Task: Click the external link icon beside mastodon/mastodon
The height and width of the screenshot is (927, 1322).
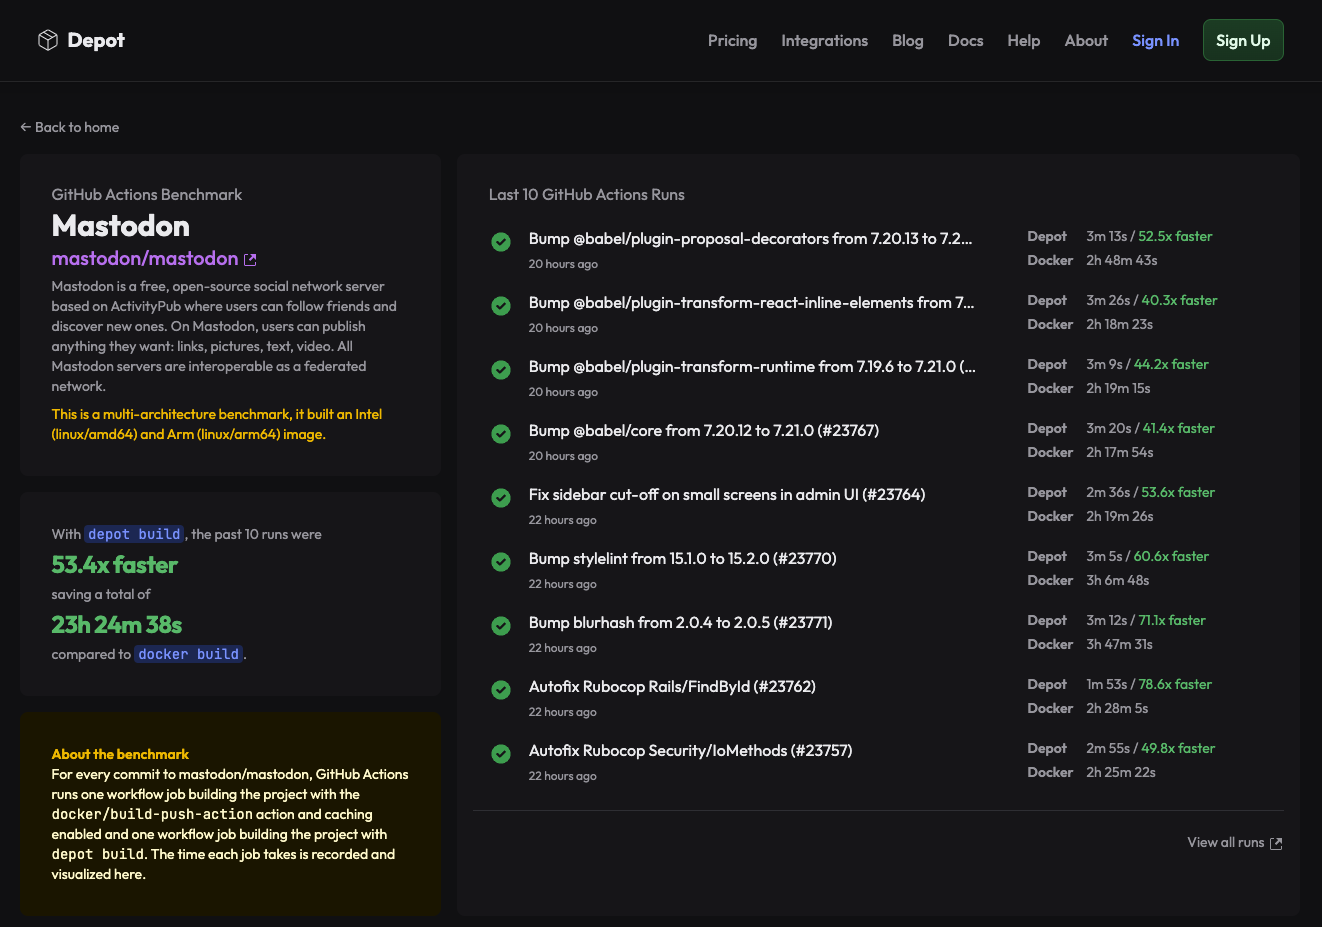Action: 250,260
